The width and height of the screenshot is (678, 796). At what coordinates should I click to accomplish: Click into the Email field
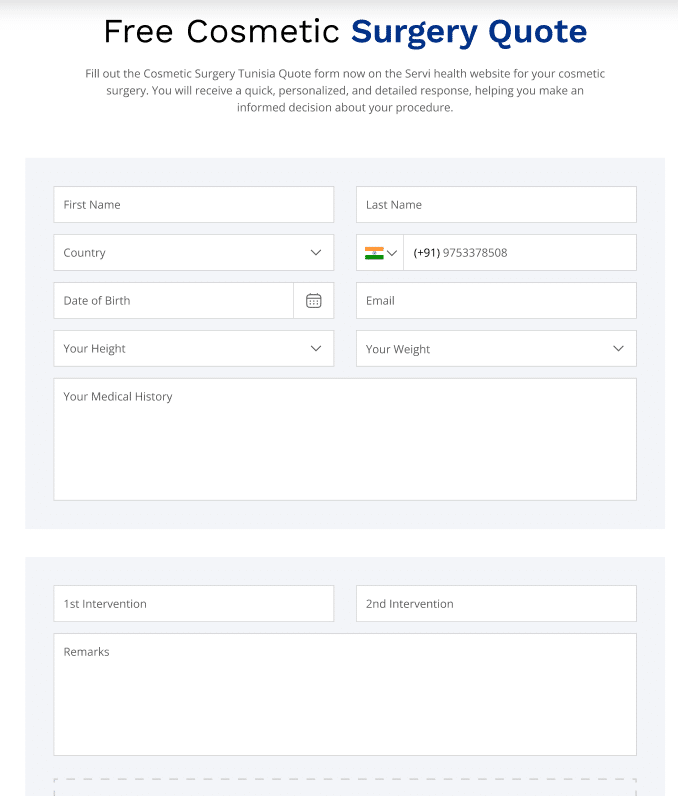point(496,301)
